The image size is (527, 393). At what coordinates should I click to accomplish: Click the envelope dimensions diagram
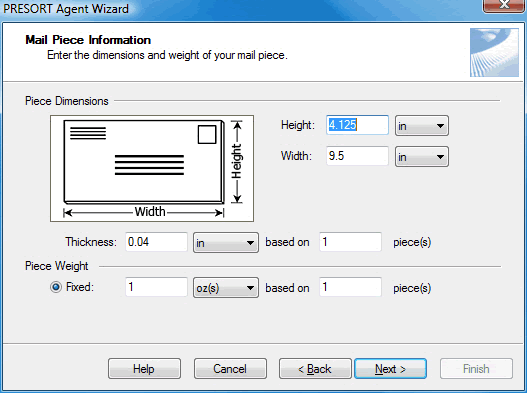152,168
